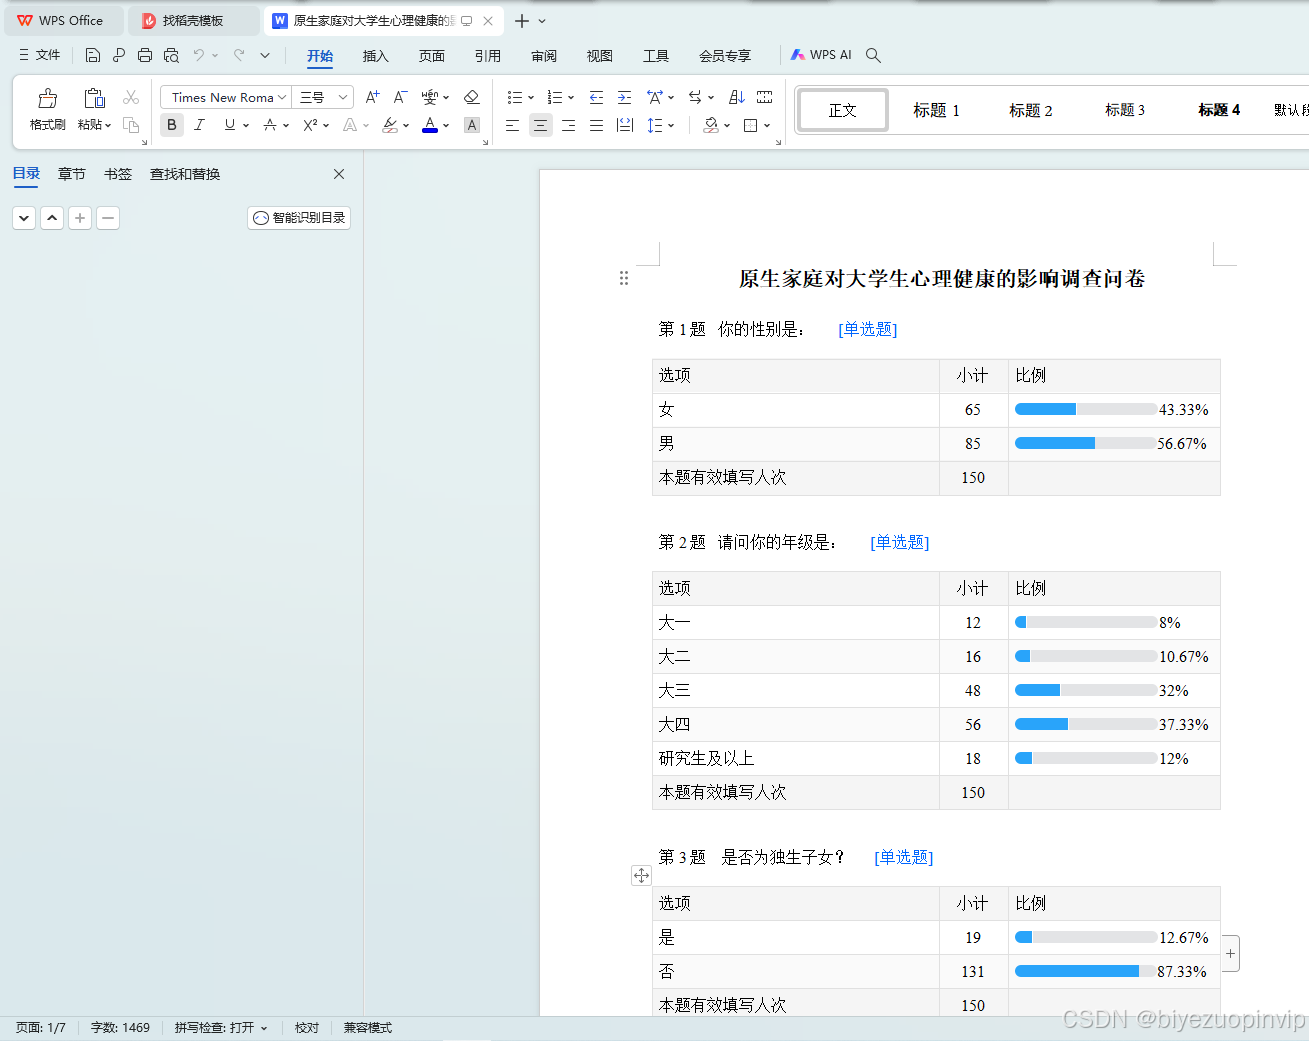Increase font size with the A+ icon
The width and height of the screenshot is (1309, 1041).
[372, 97]
